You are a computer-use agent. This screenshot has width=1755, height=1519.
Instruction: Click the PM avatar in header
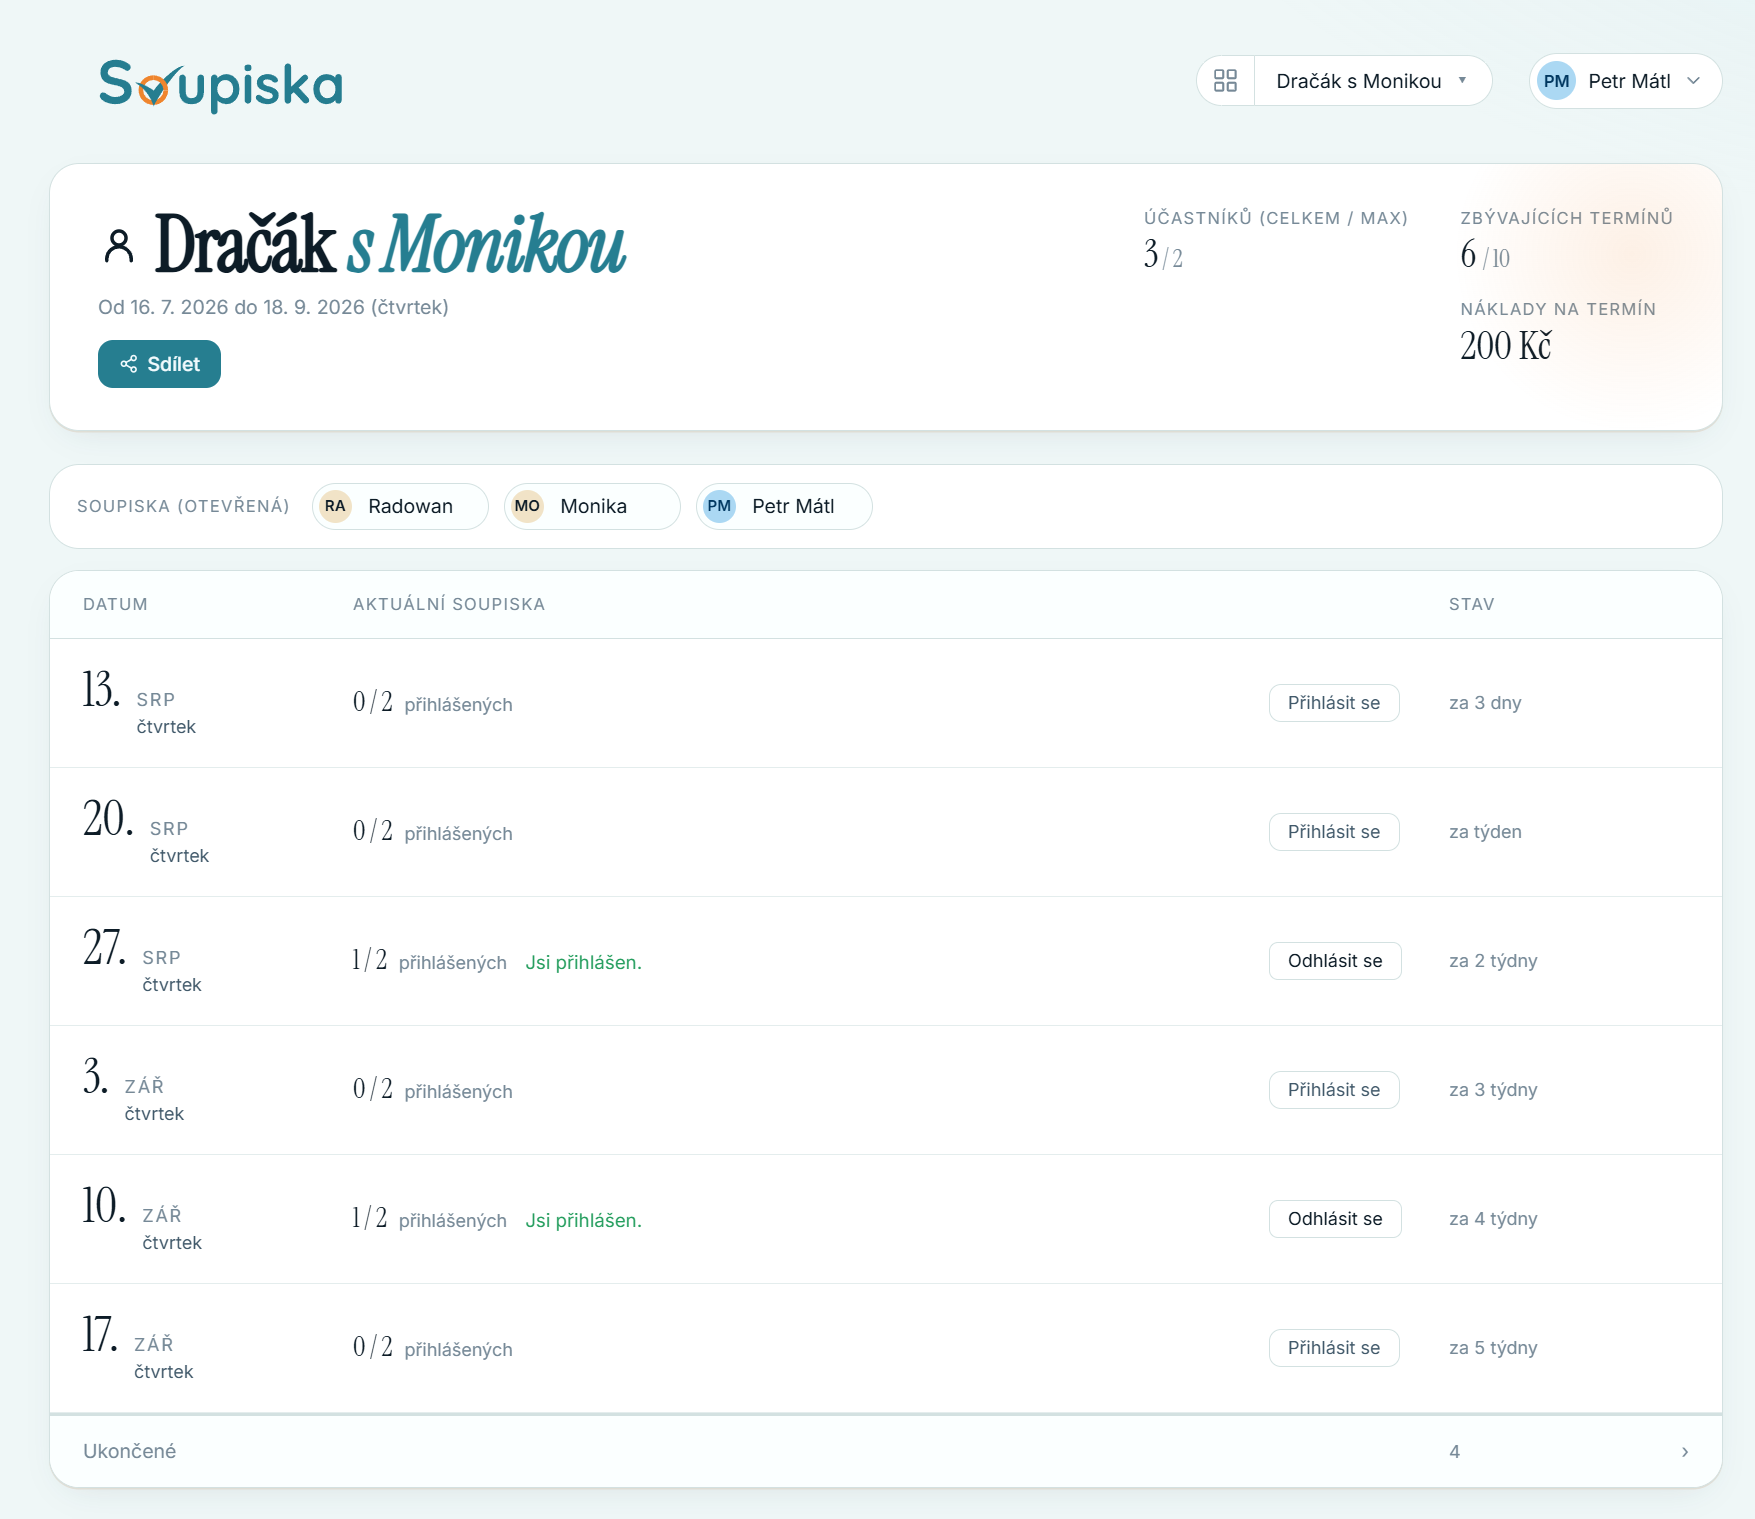coord(1556,81)
